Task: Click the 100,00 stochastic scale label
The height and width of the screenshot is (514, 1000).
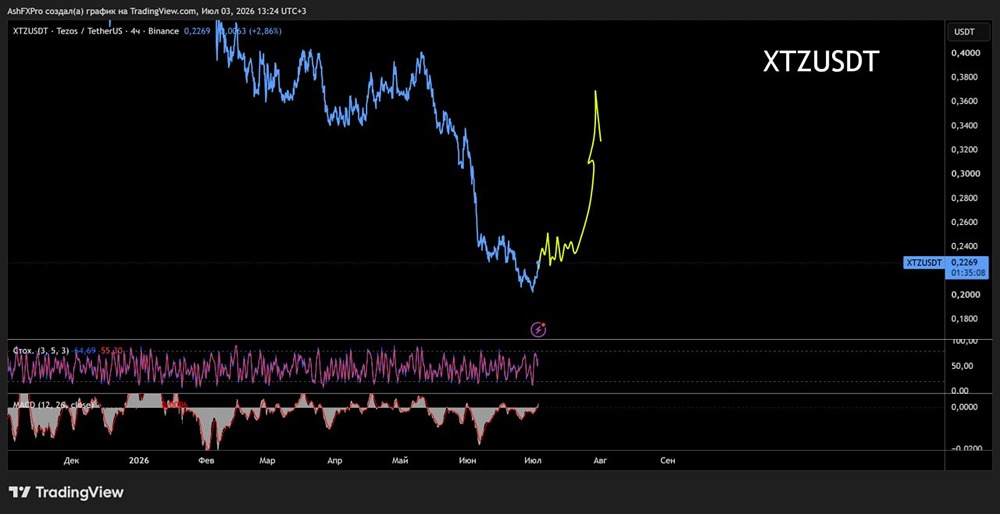Action: pos(962,342)
